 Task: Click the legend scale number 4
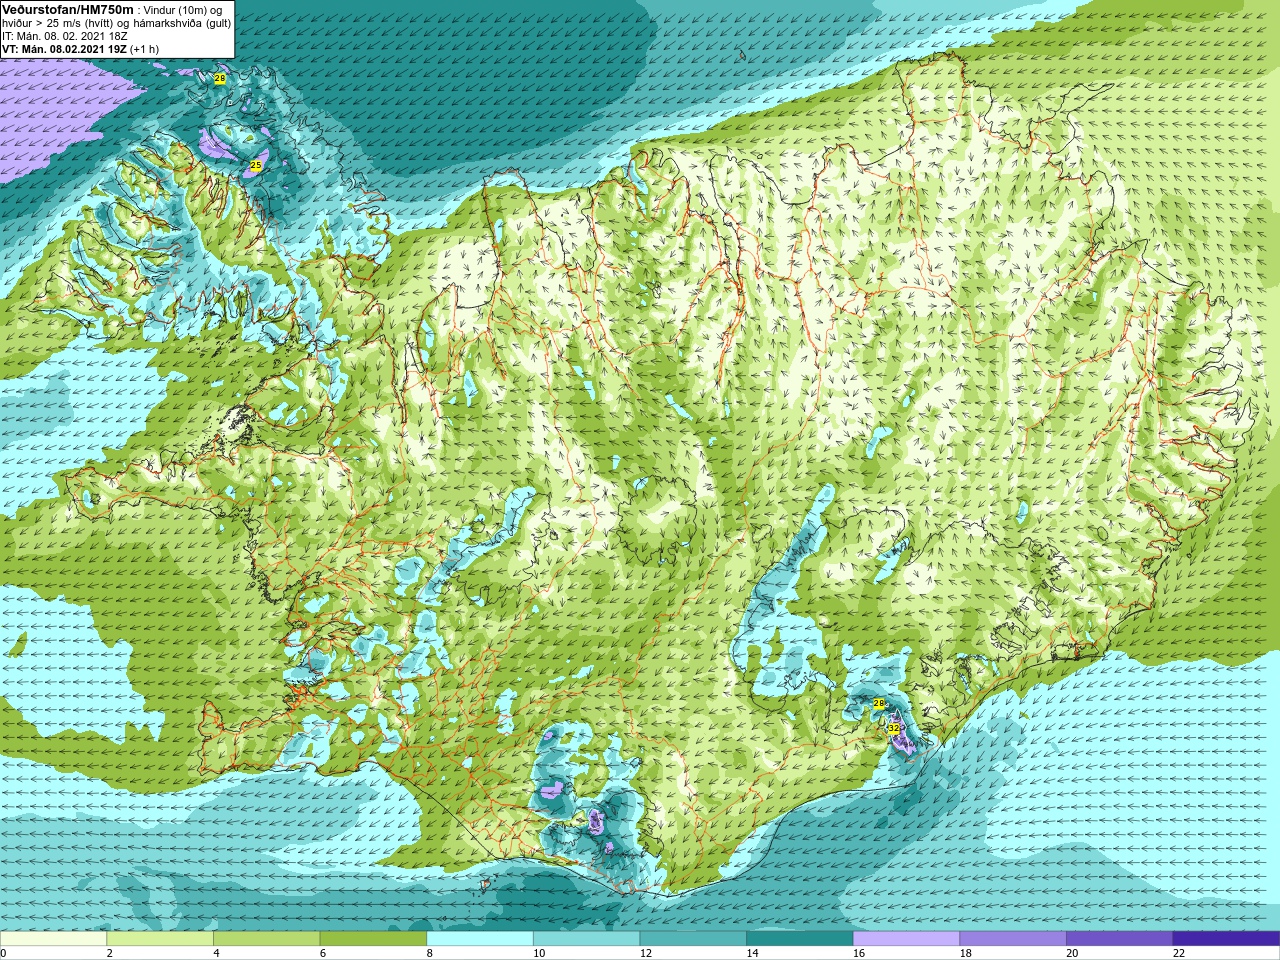(x=216, y=953)
